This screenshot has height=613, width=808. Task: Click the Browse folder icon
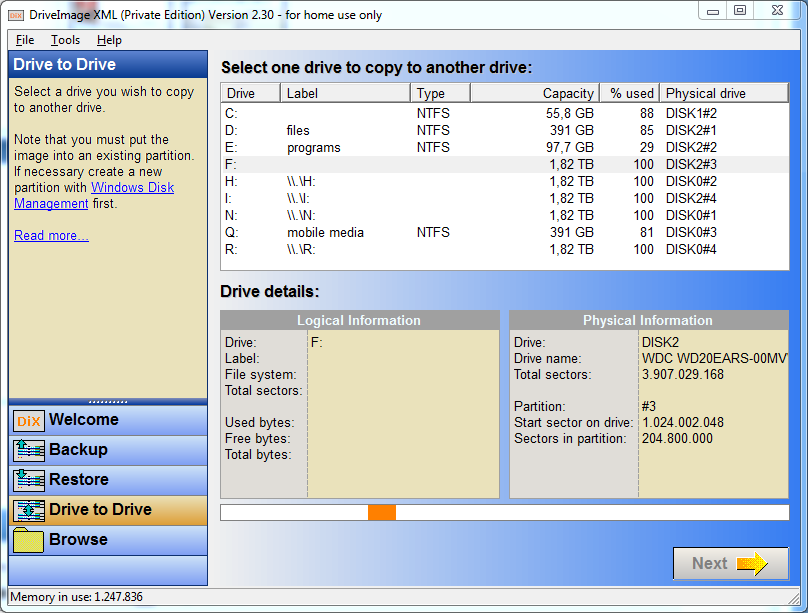coord(28,540)
